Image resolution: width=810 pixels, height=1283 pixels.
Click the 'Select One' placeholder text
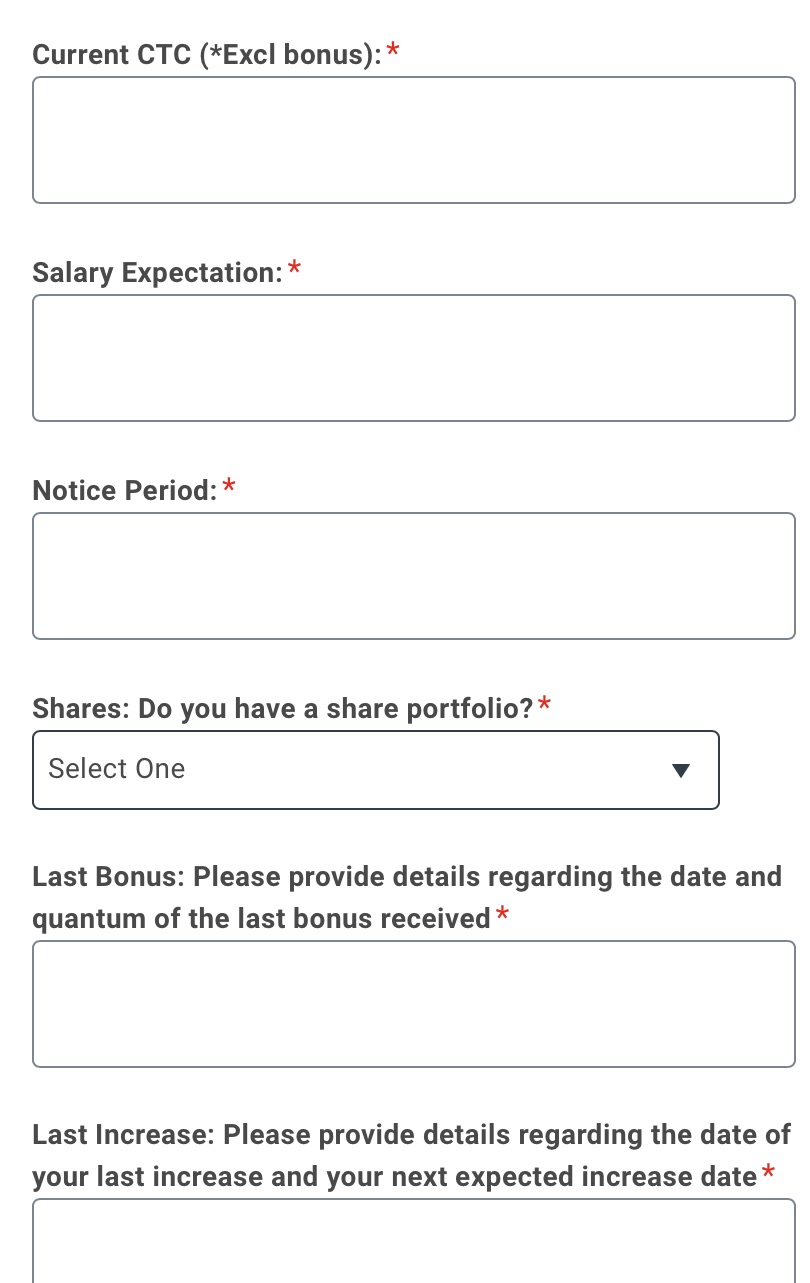pyautogui.click(x=117, y=769)
